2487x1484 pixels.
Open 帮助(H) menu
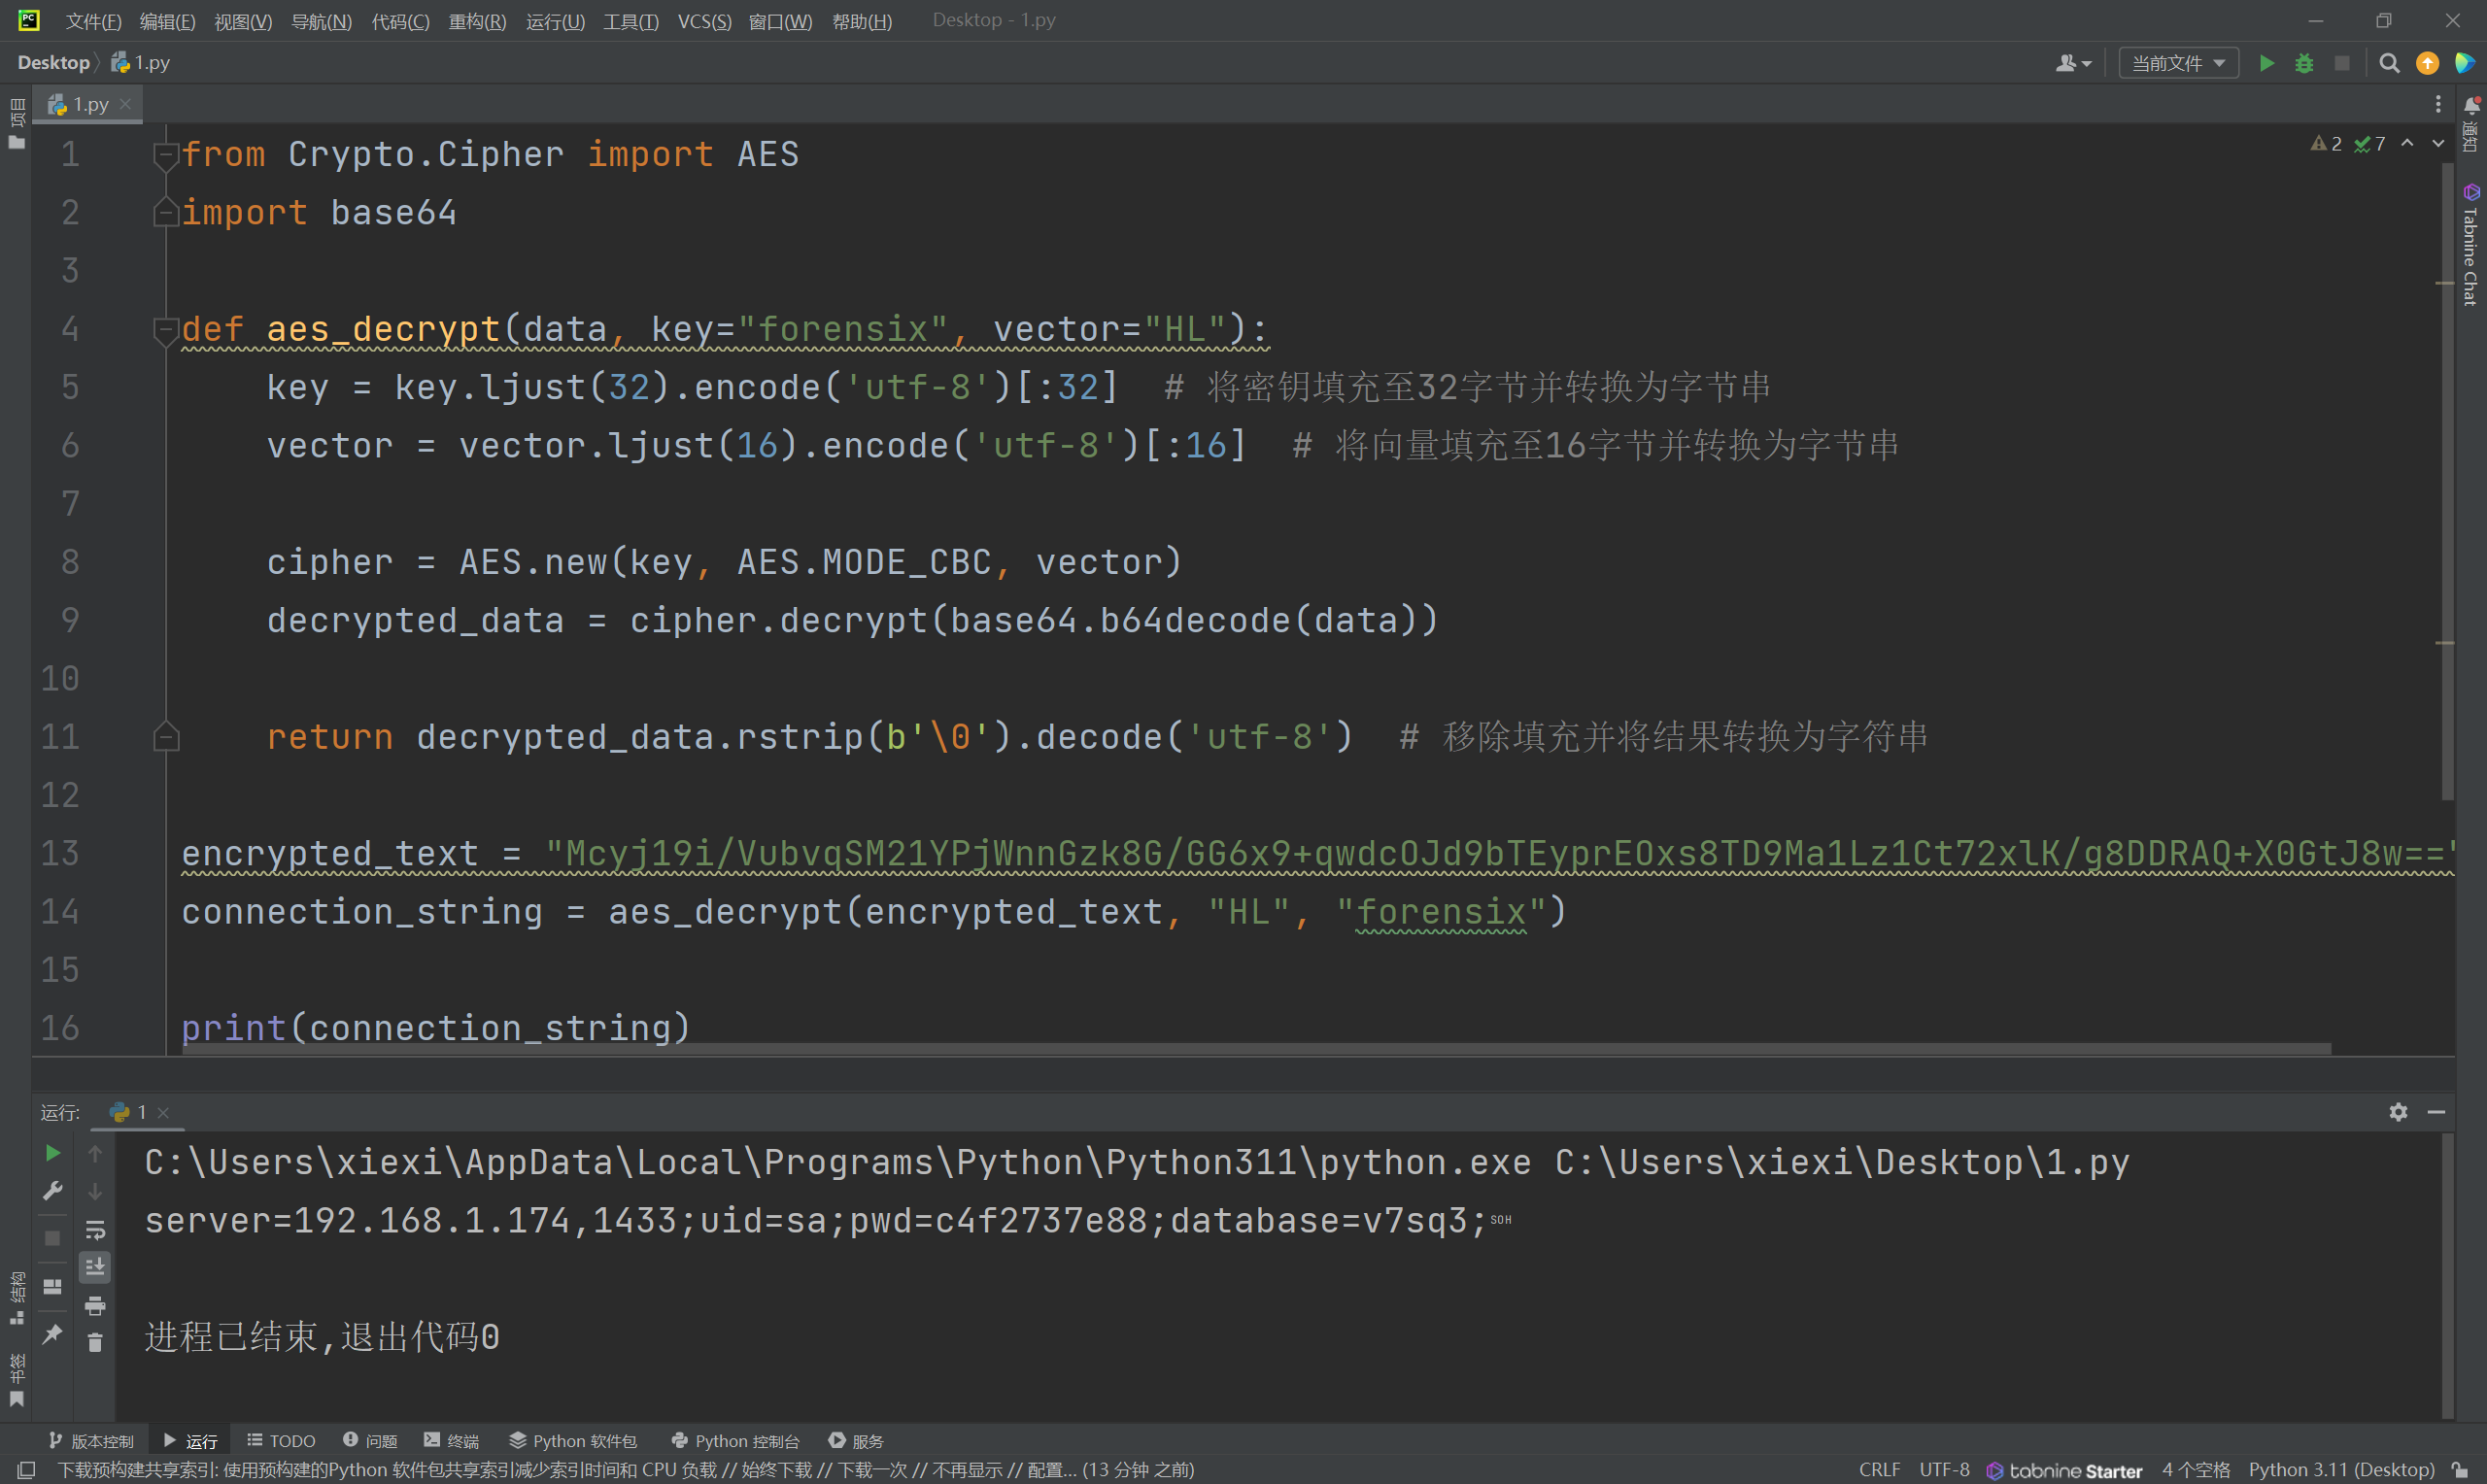pyautogui.click(x=862, y=21)
